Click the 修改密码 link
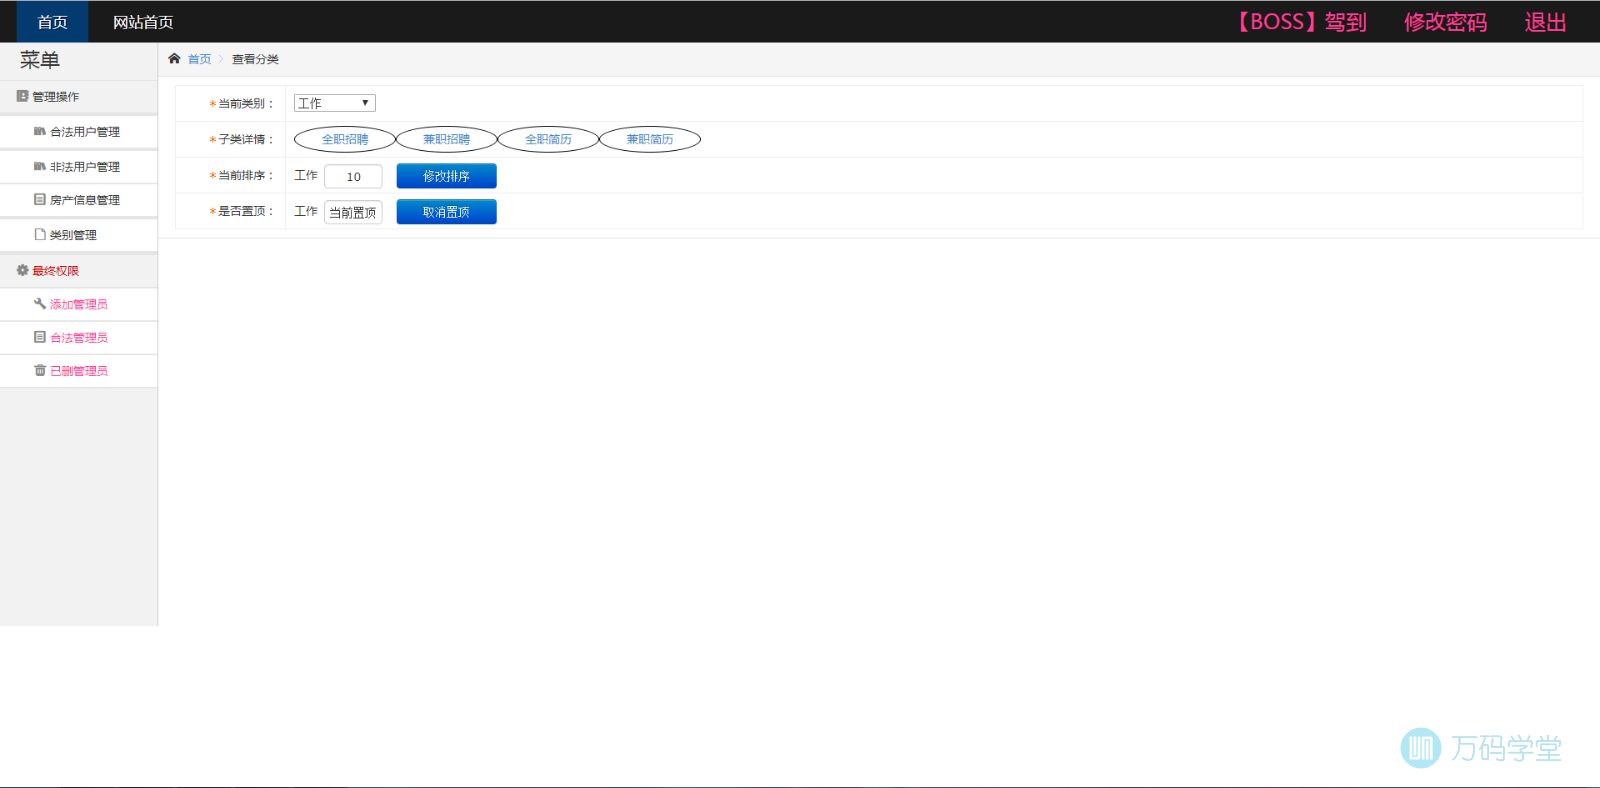Image resolution: width=1600 pixels, height=788 pixels. pos(1445,22)
